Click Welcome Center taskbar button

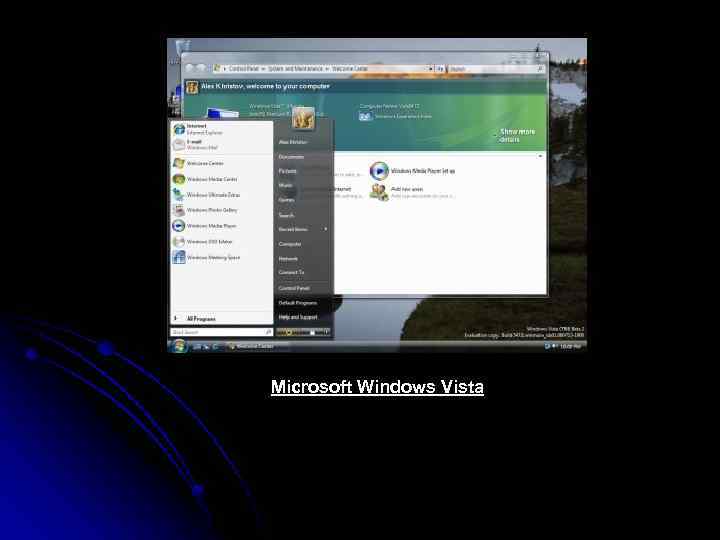[257, 346]
